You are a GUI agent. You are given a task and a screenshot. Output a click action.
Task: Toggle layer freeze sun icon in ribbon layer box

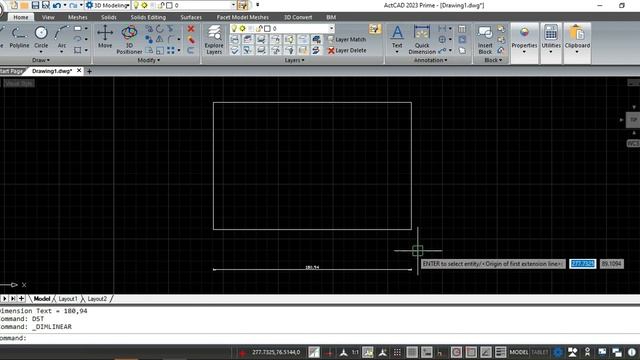pyautogui.click(x=242, y=28)
